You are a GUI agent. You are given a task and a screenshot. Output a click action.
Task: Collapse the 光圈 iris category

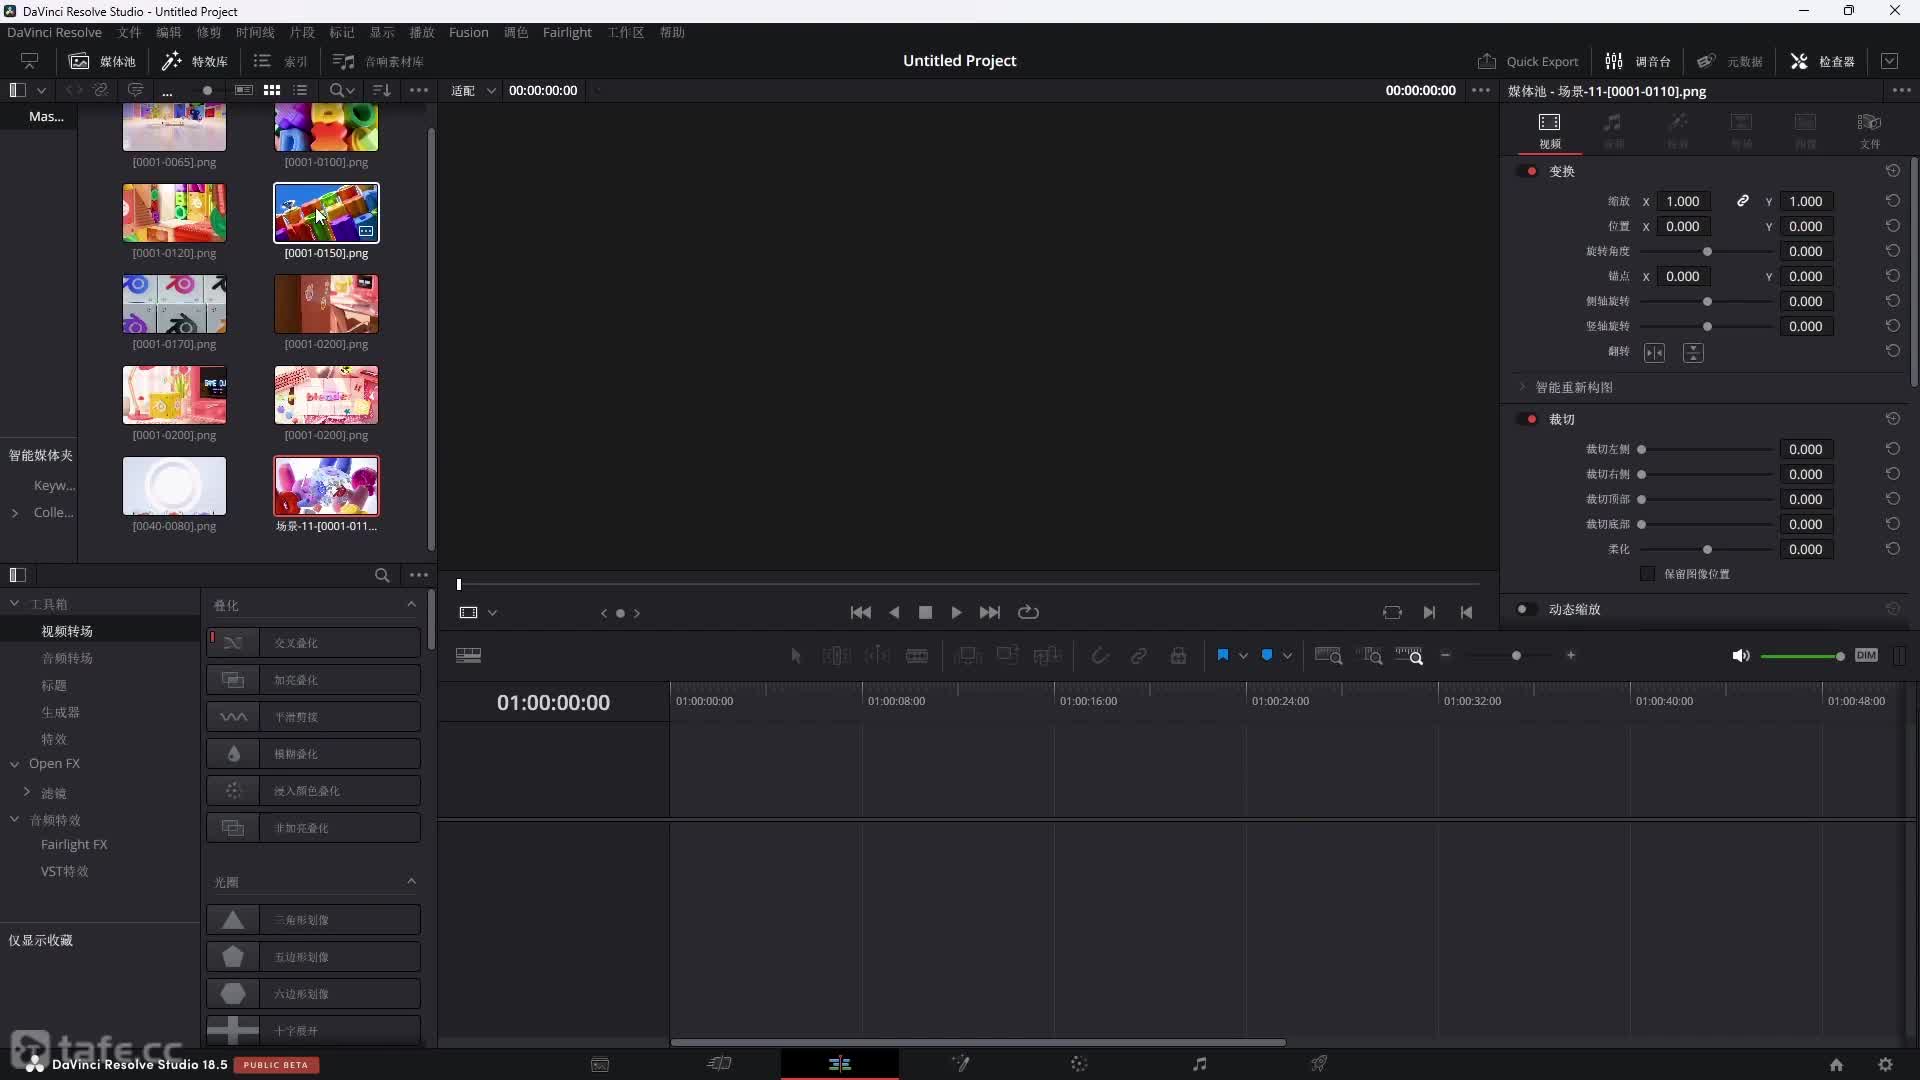pos(411,882)
